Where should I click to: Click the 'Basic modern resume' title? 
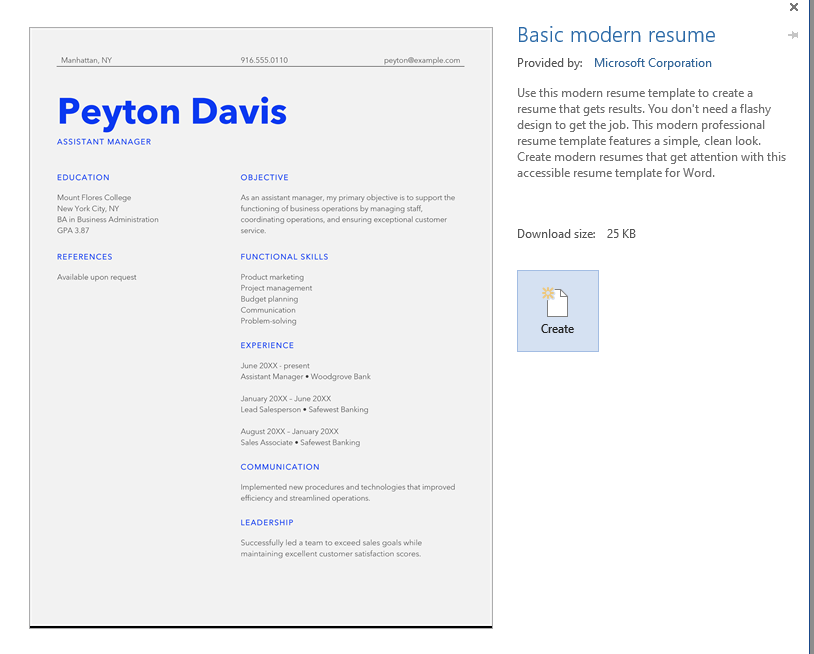616,35
